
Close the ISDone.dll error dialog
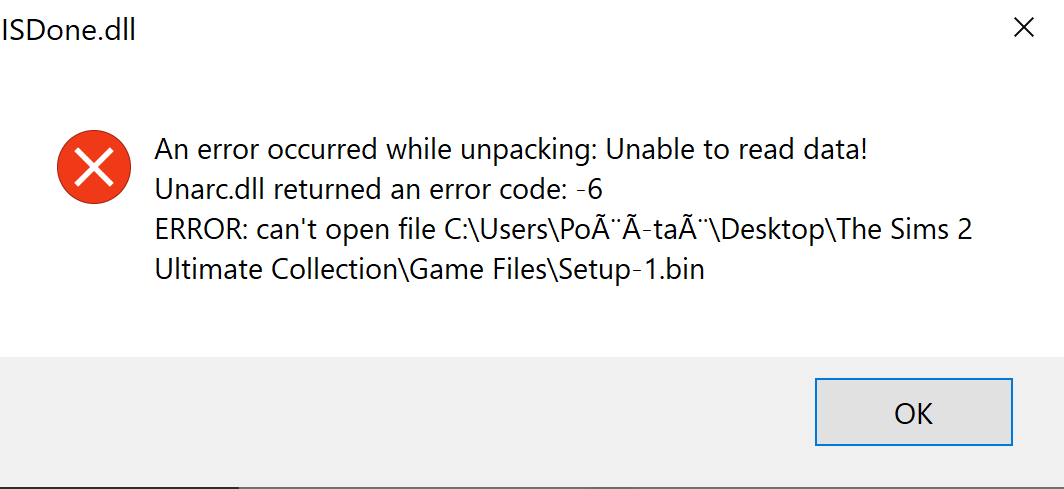pos(1023,28)
